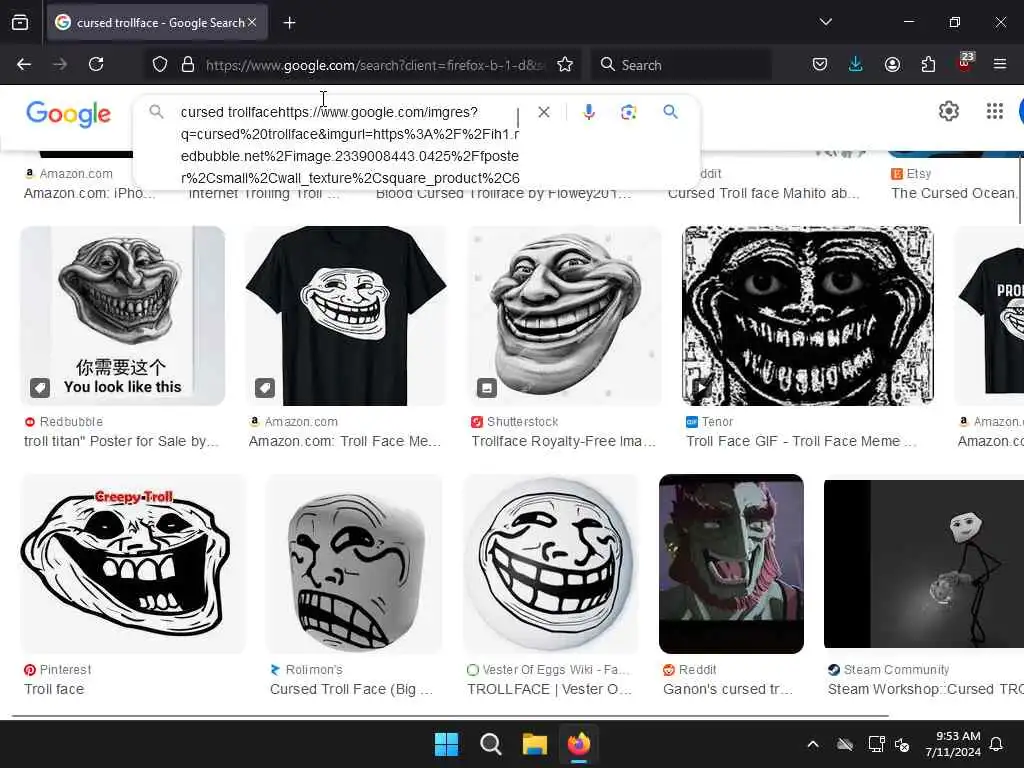Open 'Amazon.com: Troll Face Me...' link
This screenshot has height=768, width=1024.
click(x=345, y=441)
